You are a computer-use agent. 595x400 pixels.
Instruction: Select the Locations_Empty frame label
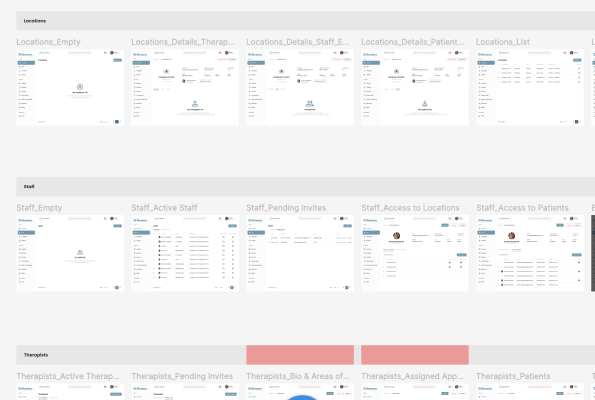click(48, 42)
